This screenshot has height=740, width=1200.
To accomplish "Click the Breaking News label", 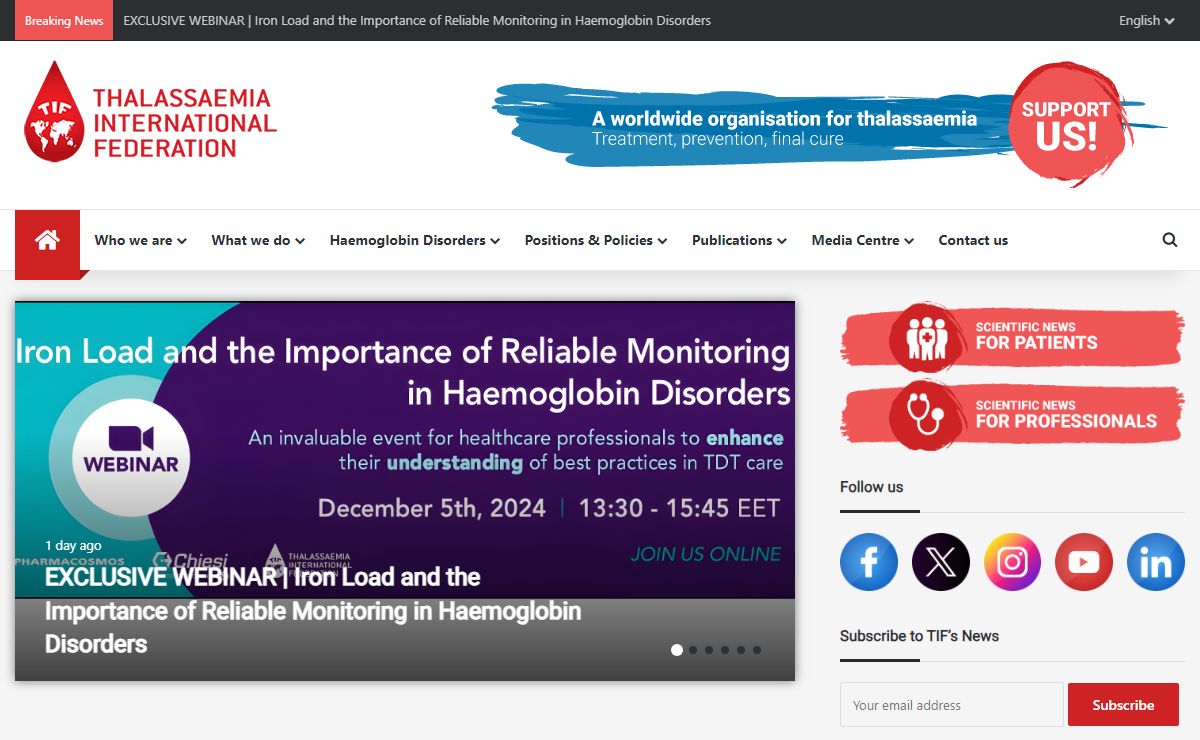I will (64, 20).
